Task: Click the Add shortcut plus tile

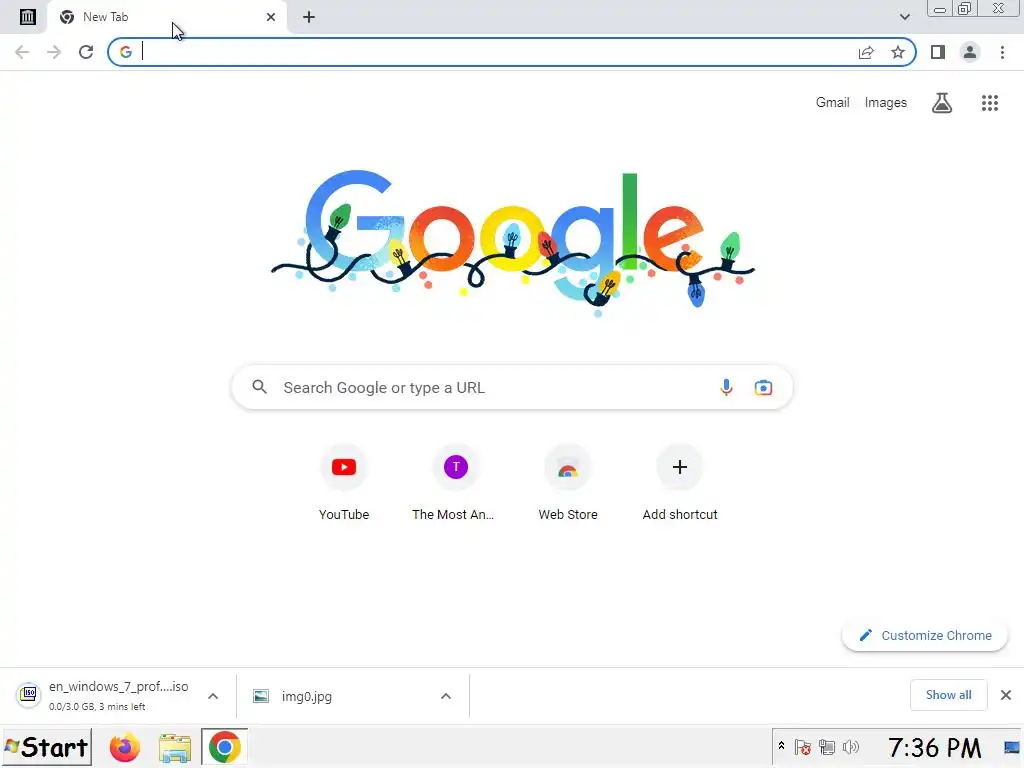Action: tap(680, 482)
